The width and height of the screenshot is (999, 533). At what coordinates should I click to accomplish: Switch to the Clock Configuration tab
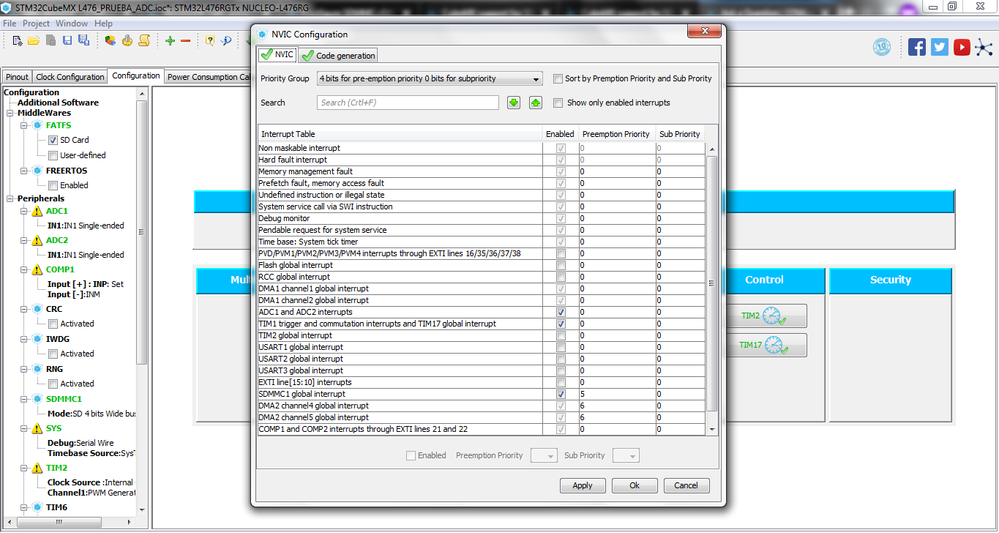[70, 77]
